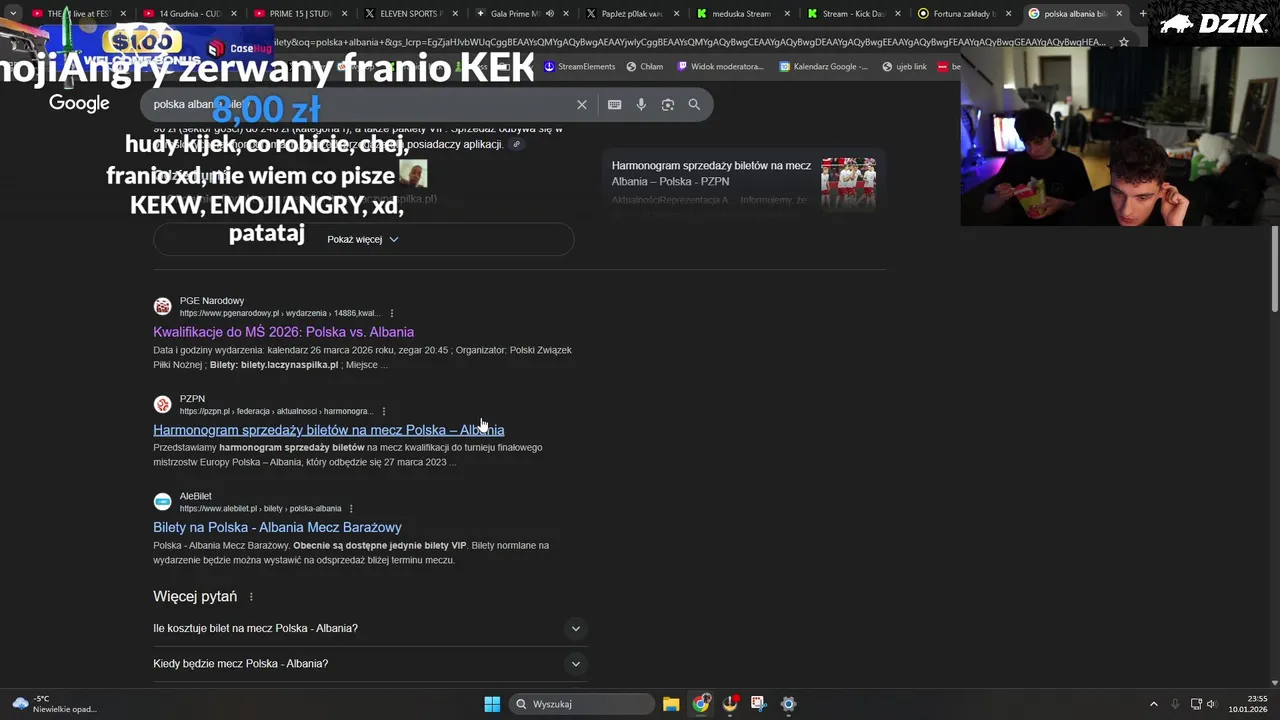Open more options for PGE Narodowy result
The image size is (1280, 720).
point(391,313)
